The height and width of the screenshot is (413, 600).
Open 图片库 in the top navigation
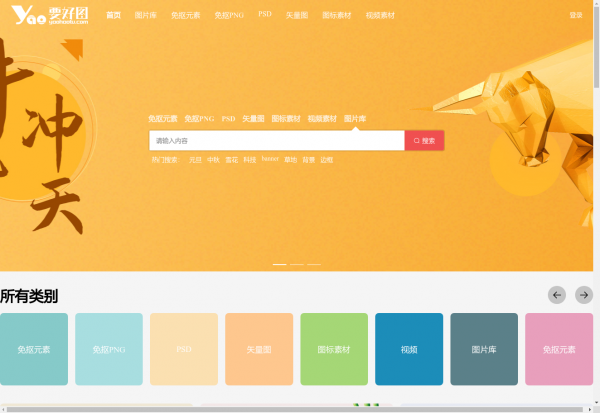[146, 16]
